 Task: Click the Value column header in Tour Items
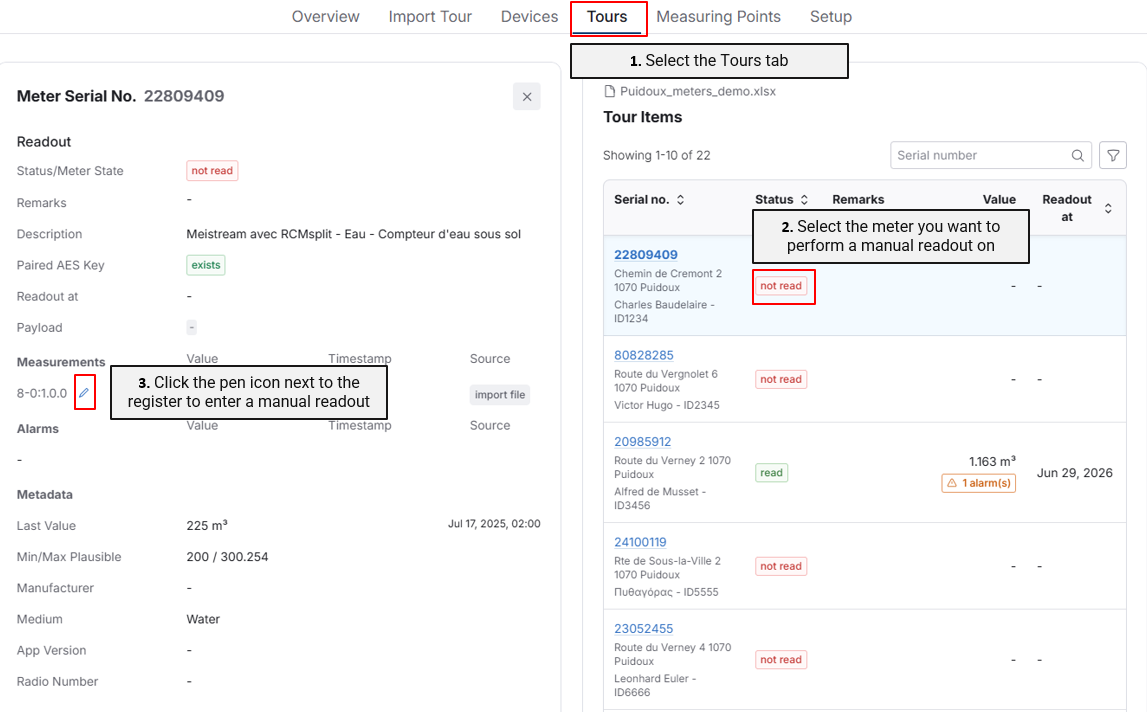click(999, 199)
